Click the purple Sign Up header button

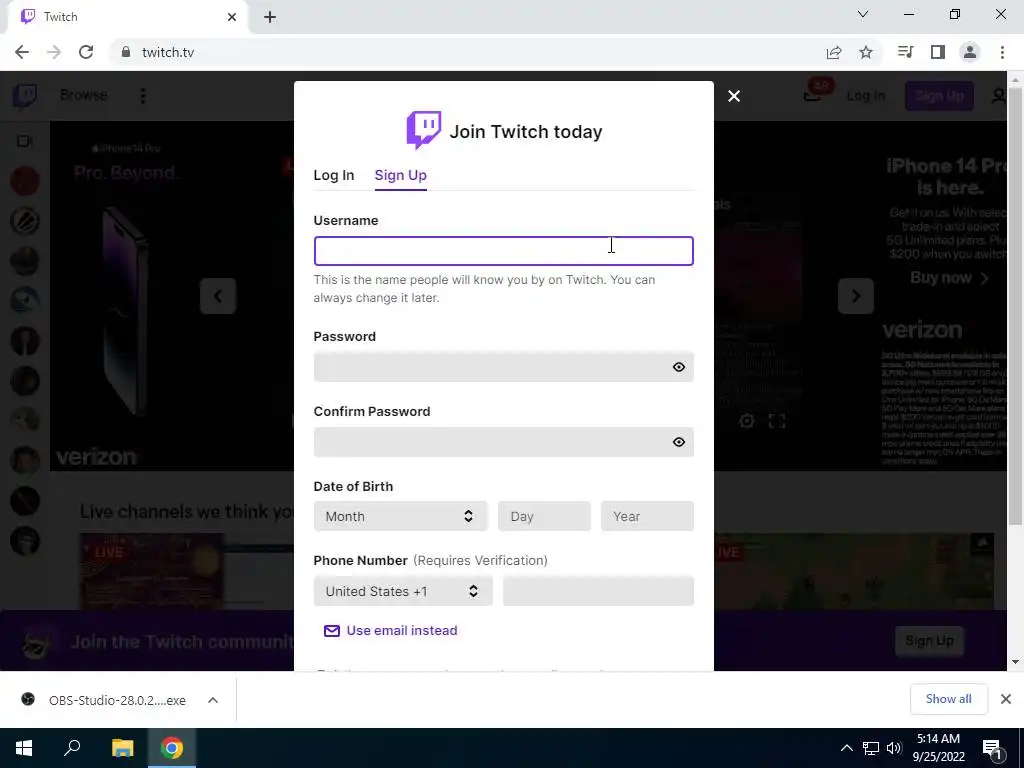point(939,96)
